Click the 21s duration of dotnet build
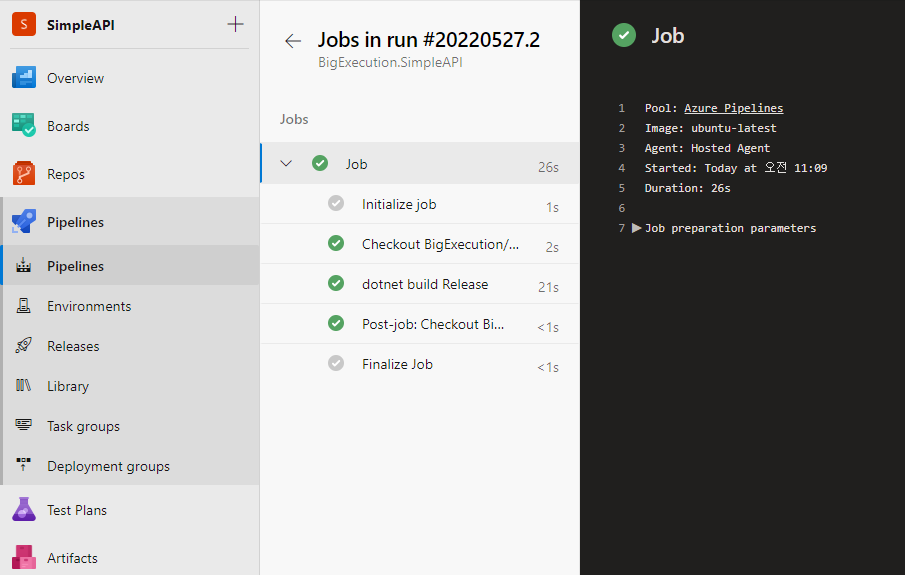The image size is (905, 575). point(548,287)
